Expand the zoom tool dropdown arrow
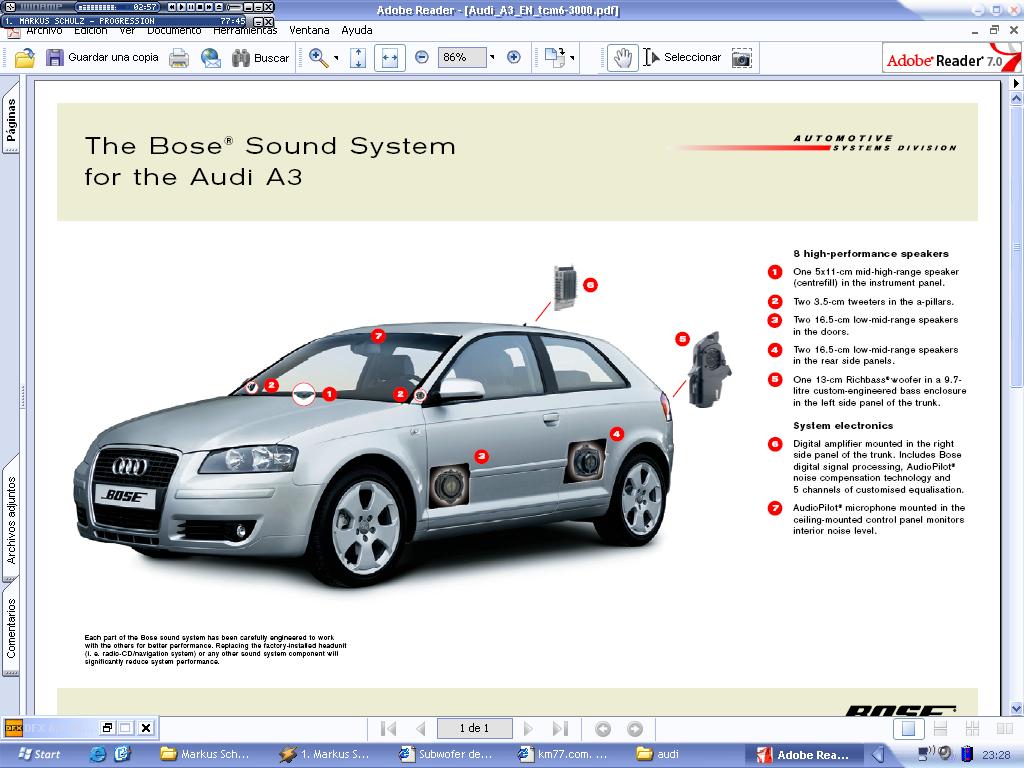1024x768 pixels. click(336, 58)
